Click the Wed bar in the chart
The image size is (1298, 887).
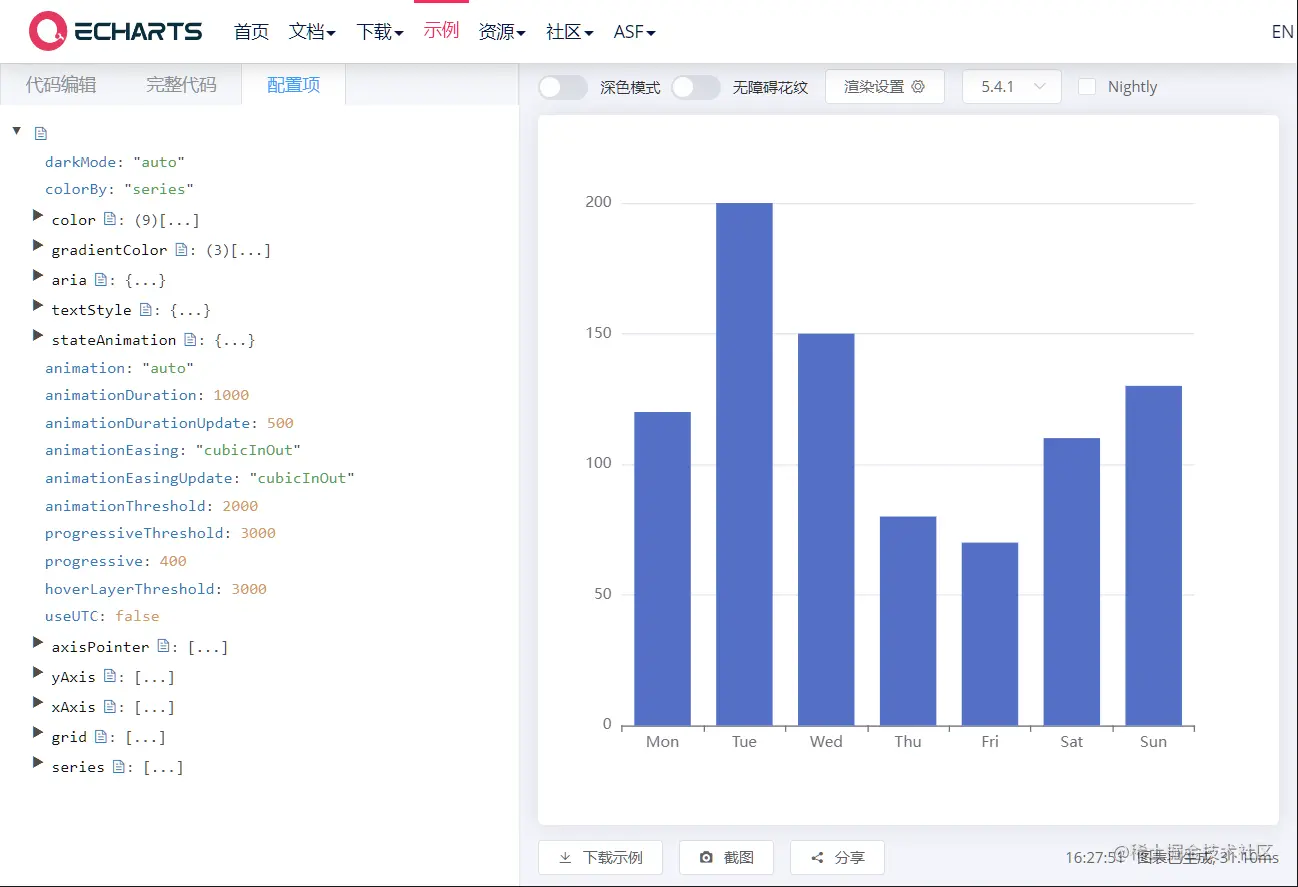826,529
